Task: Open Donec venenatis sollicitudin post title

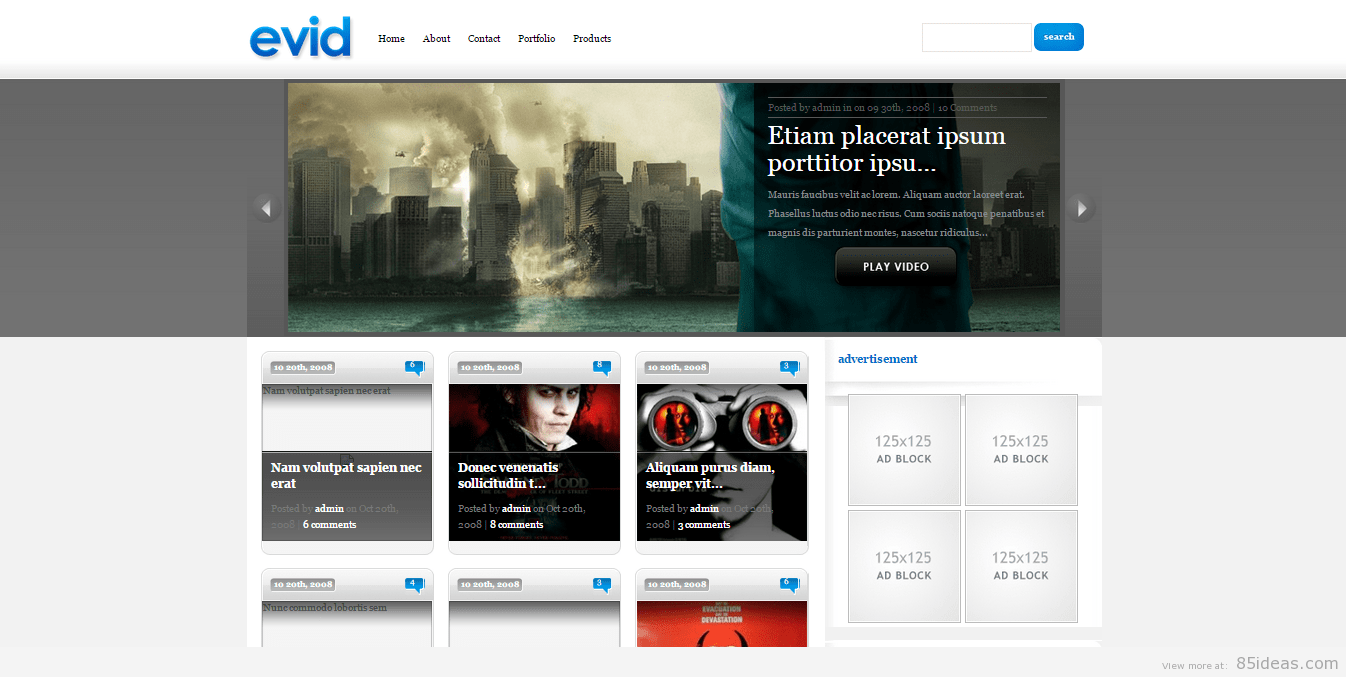Action: click(508, 475)
